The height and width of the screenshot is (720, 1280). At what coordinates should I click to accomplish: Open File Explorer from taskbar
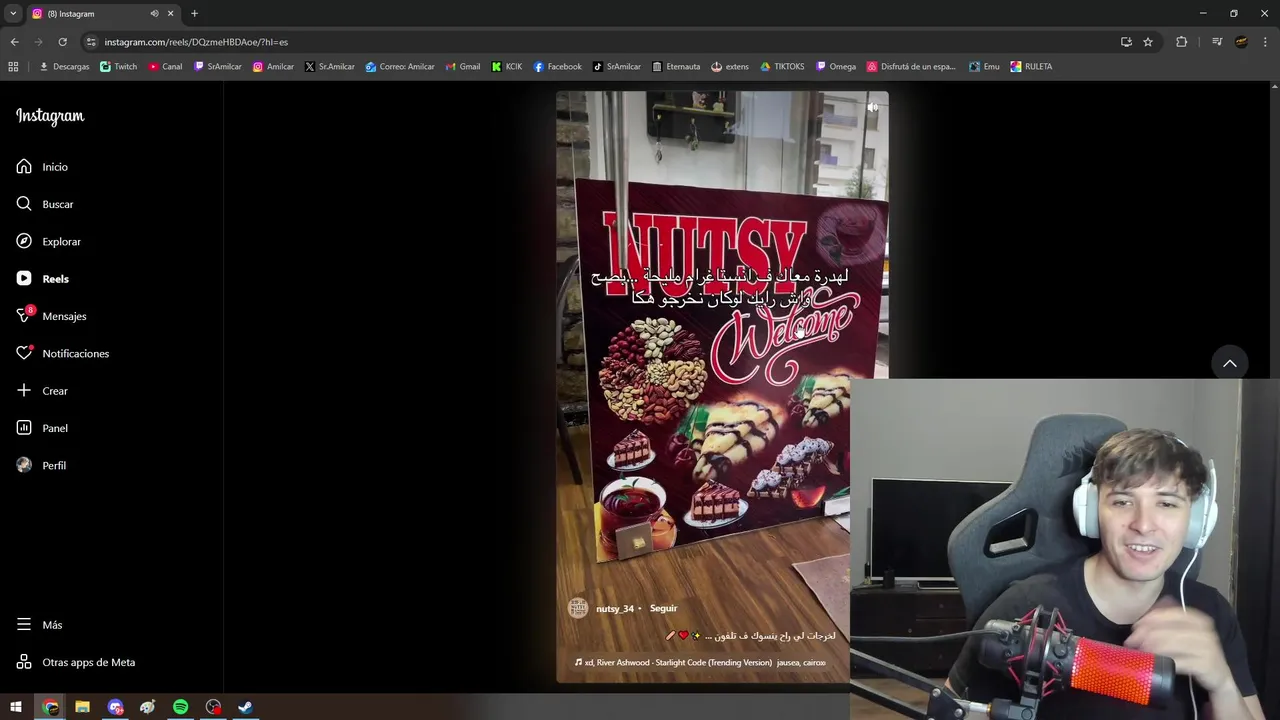point(82,707)
